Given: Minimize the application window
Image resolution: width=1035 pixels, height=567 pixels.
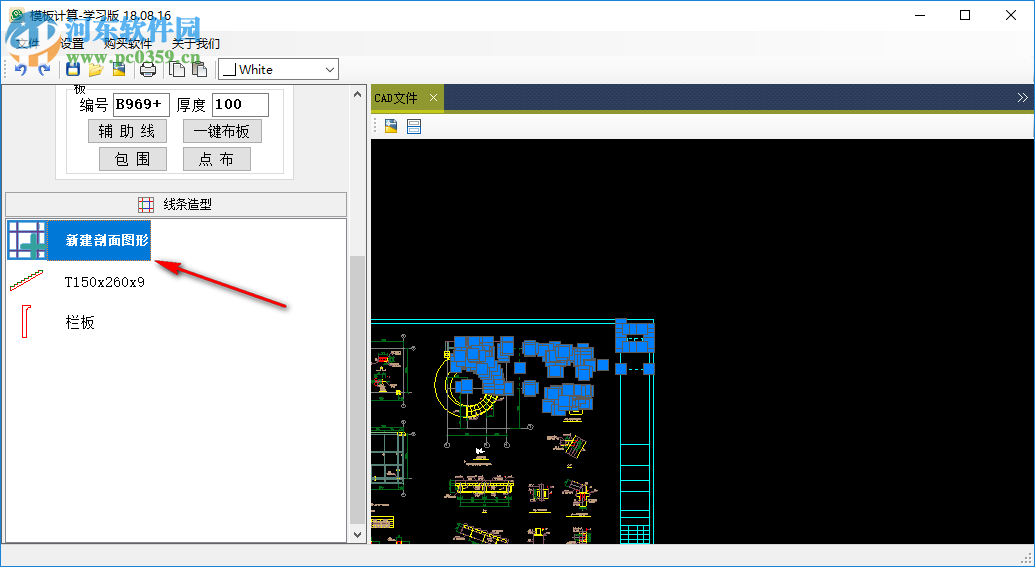Looking at the screenshot, I should click(x=919, y=15).
